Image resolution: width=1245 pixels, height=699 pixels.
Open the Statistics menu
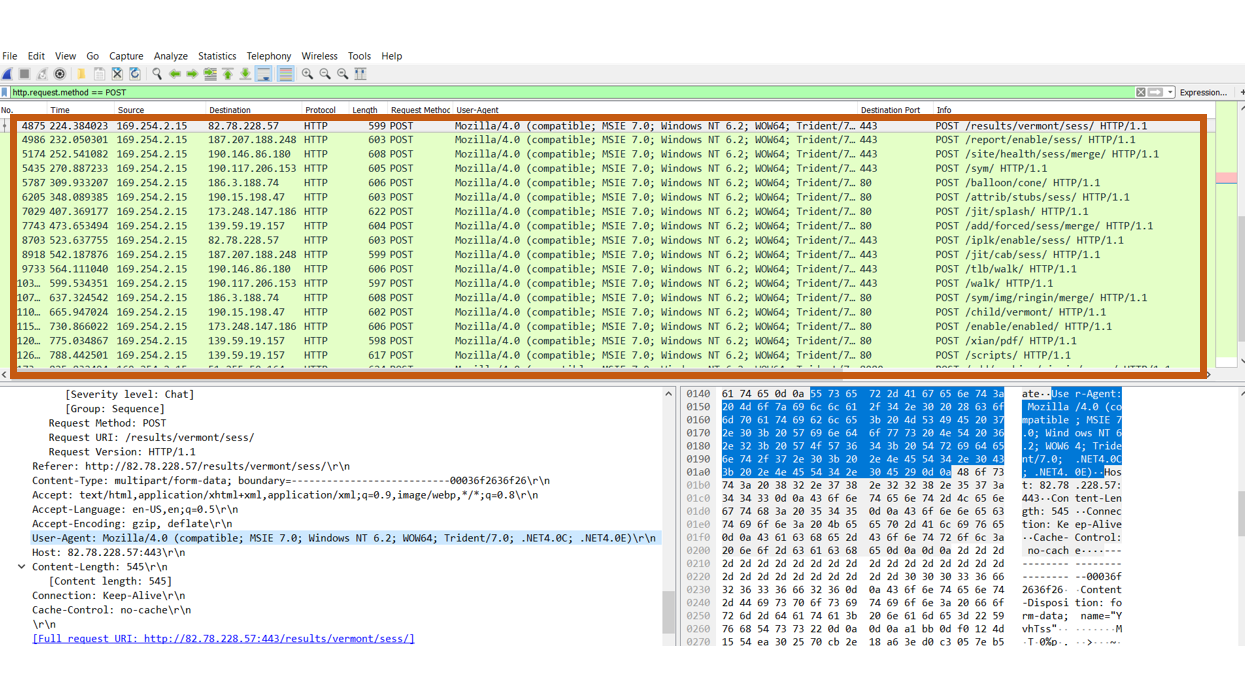217,56
